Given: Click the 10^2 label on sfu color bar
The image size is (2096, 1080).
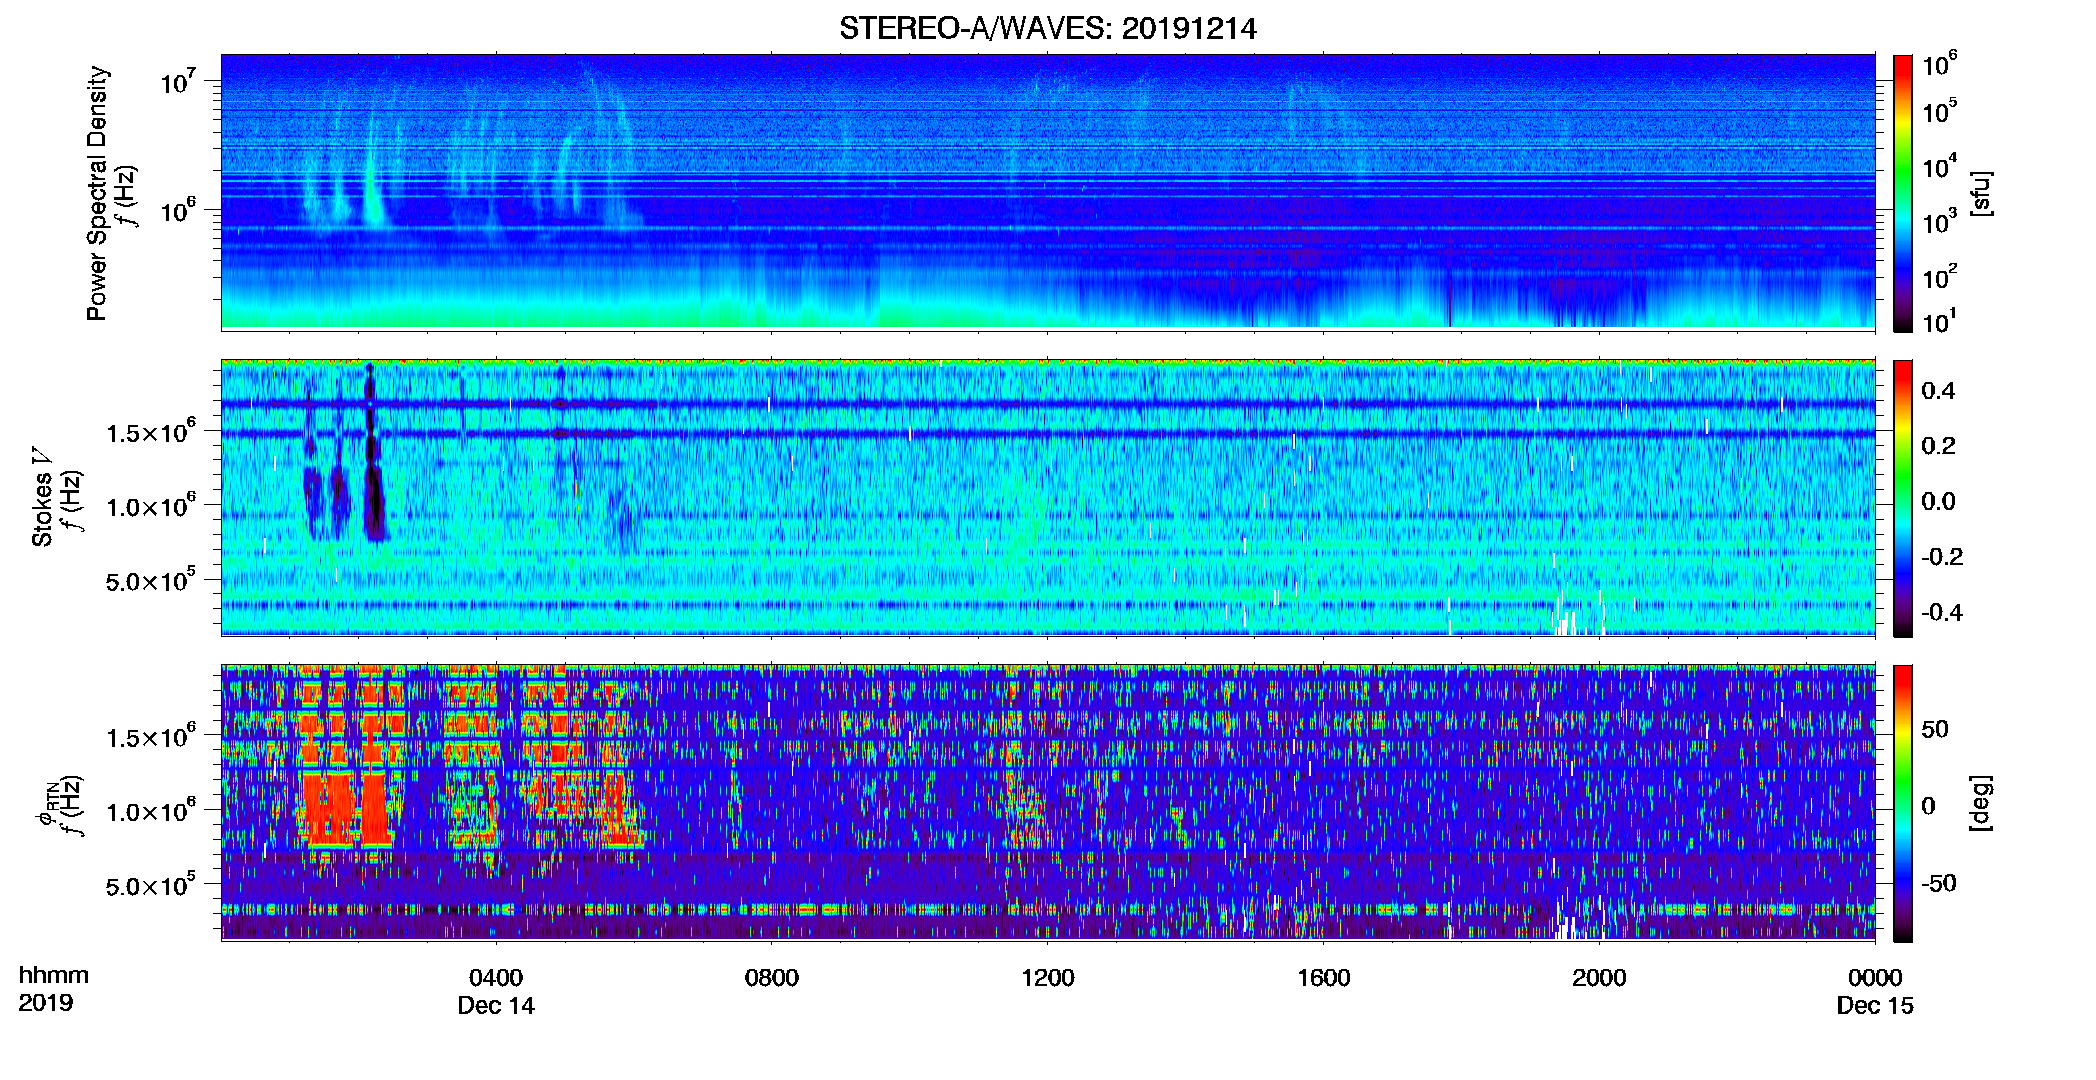Looking at the screenshot, I should coord(1939,277).
